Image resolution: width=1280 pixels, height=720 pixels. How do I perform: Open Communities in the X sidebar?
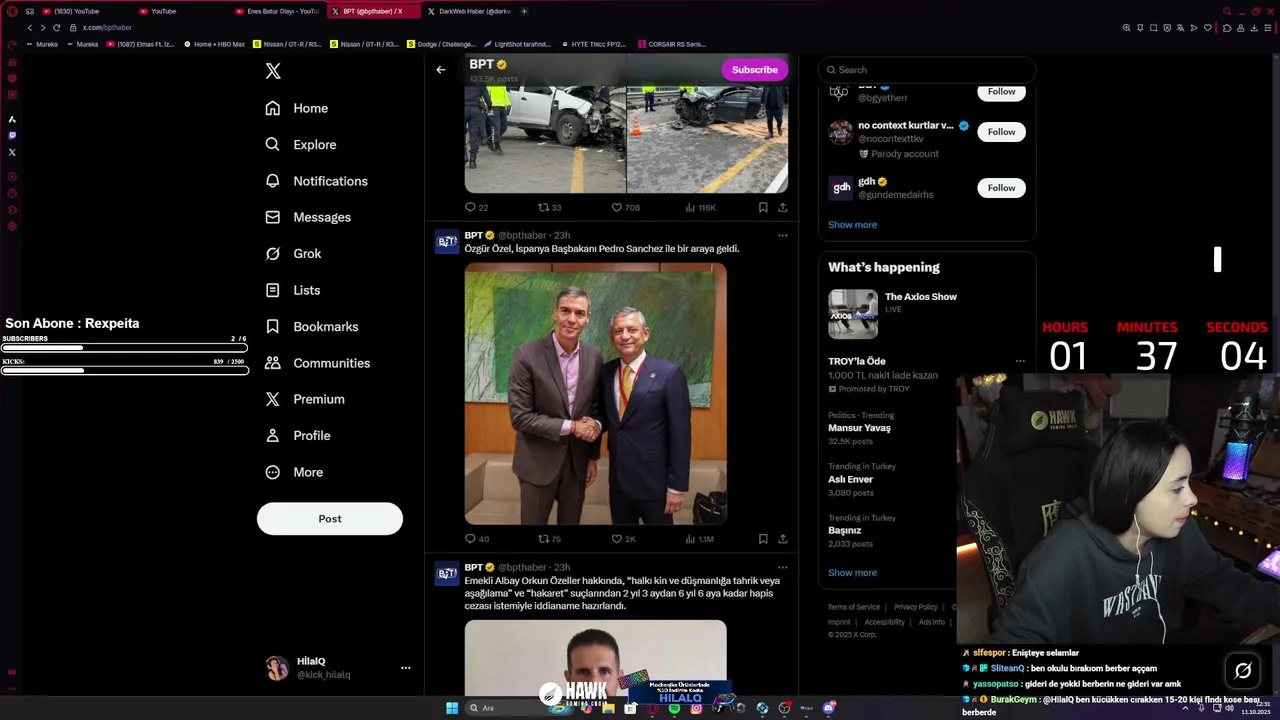coord(318,363)
